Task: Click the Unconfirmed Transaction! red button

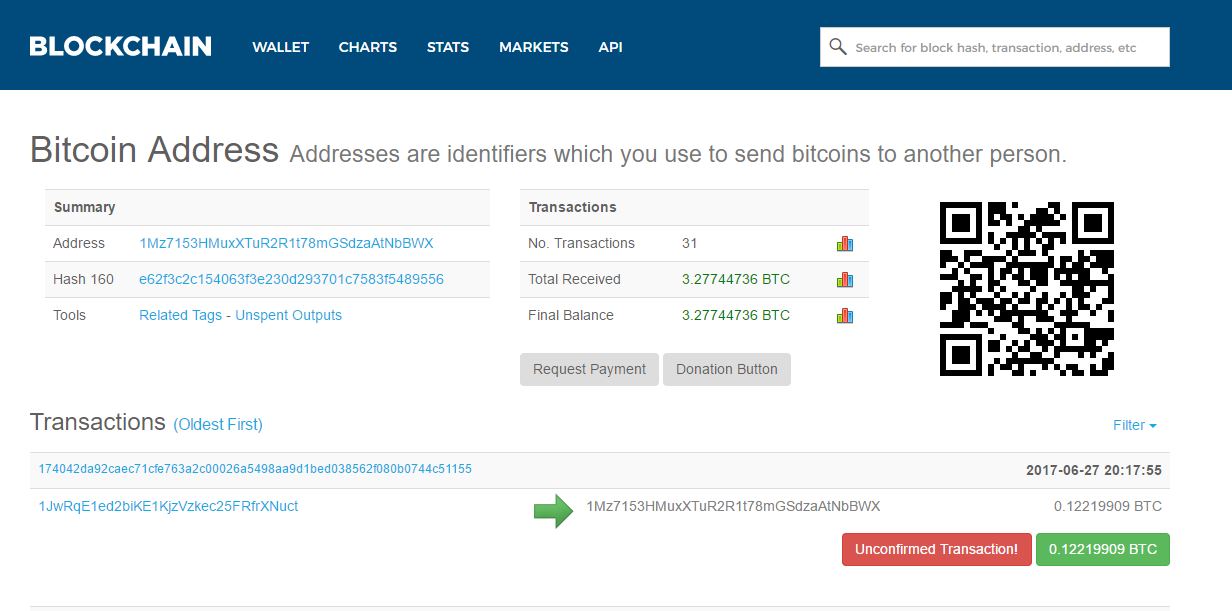Action: [937, 549]
